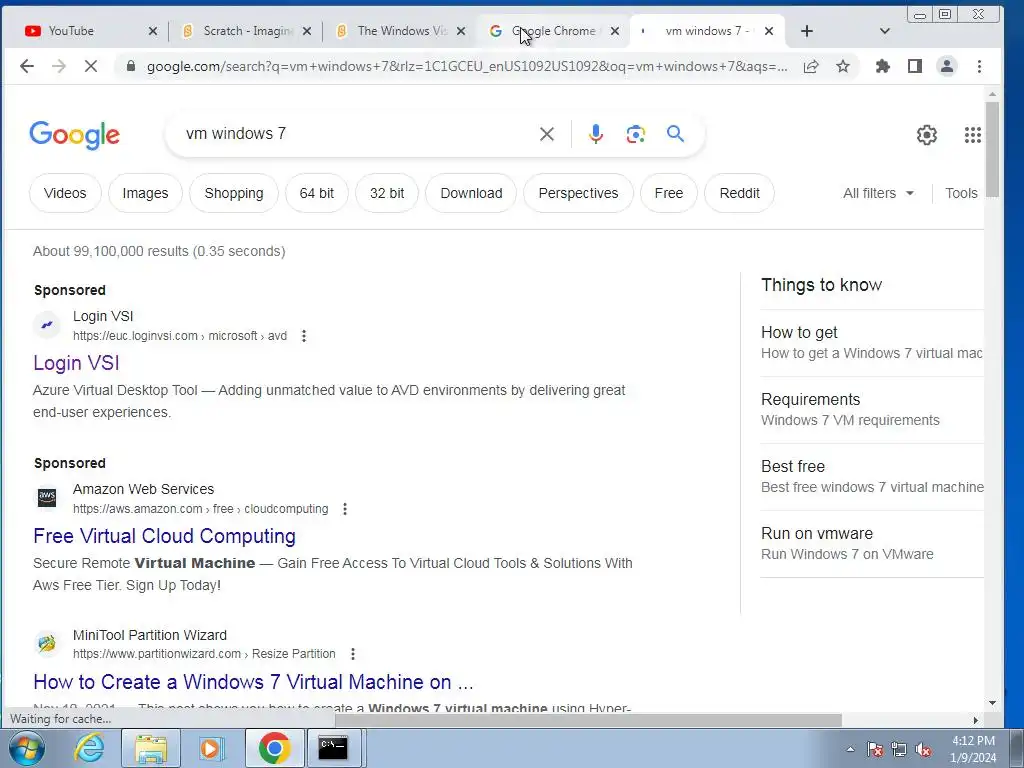Bookmark this page with the star
Viewport: 1024px width, 768px height.
click(843, 66)
